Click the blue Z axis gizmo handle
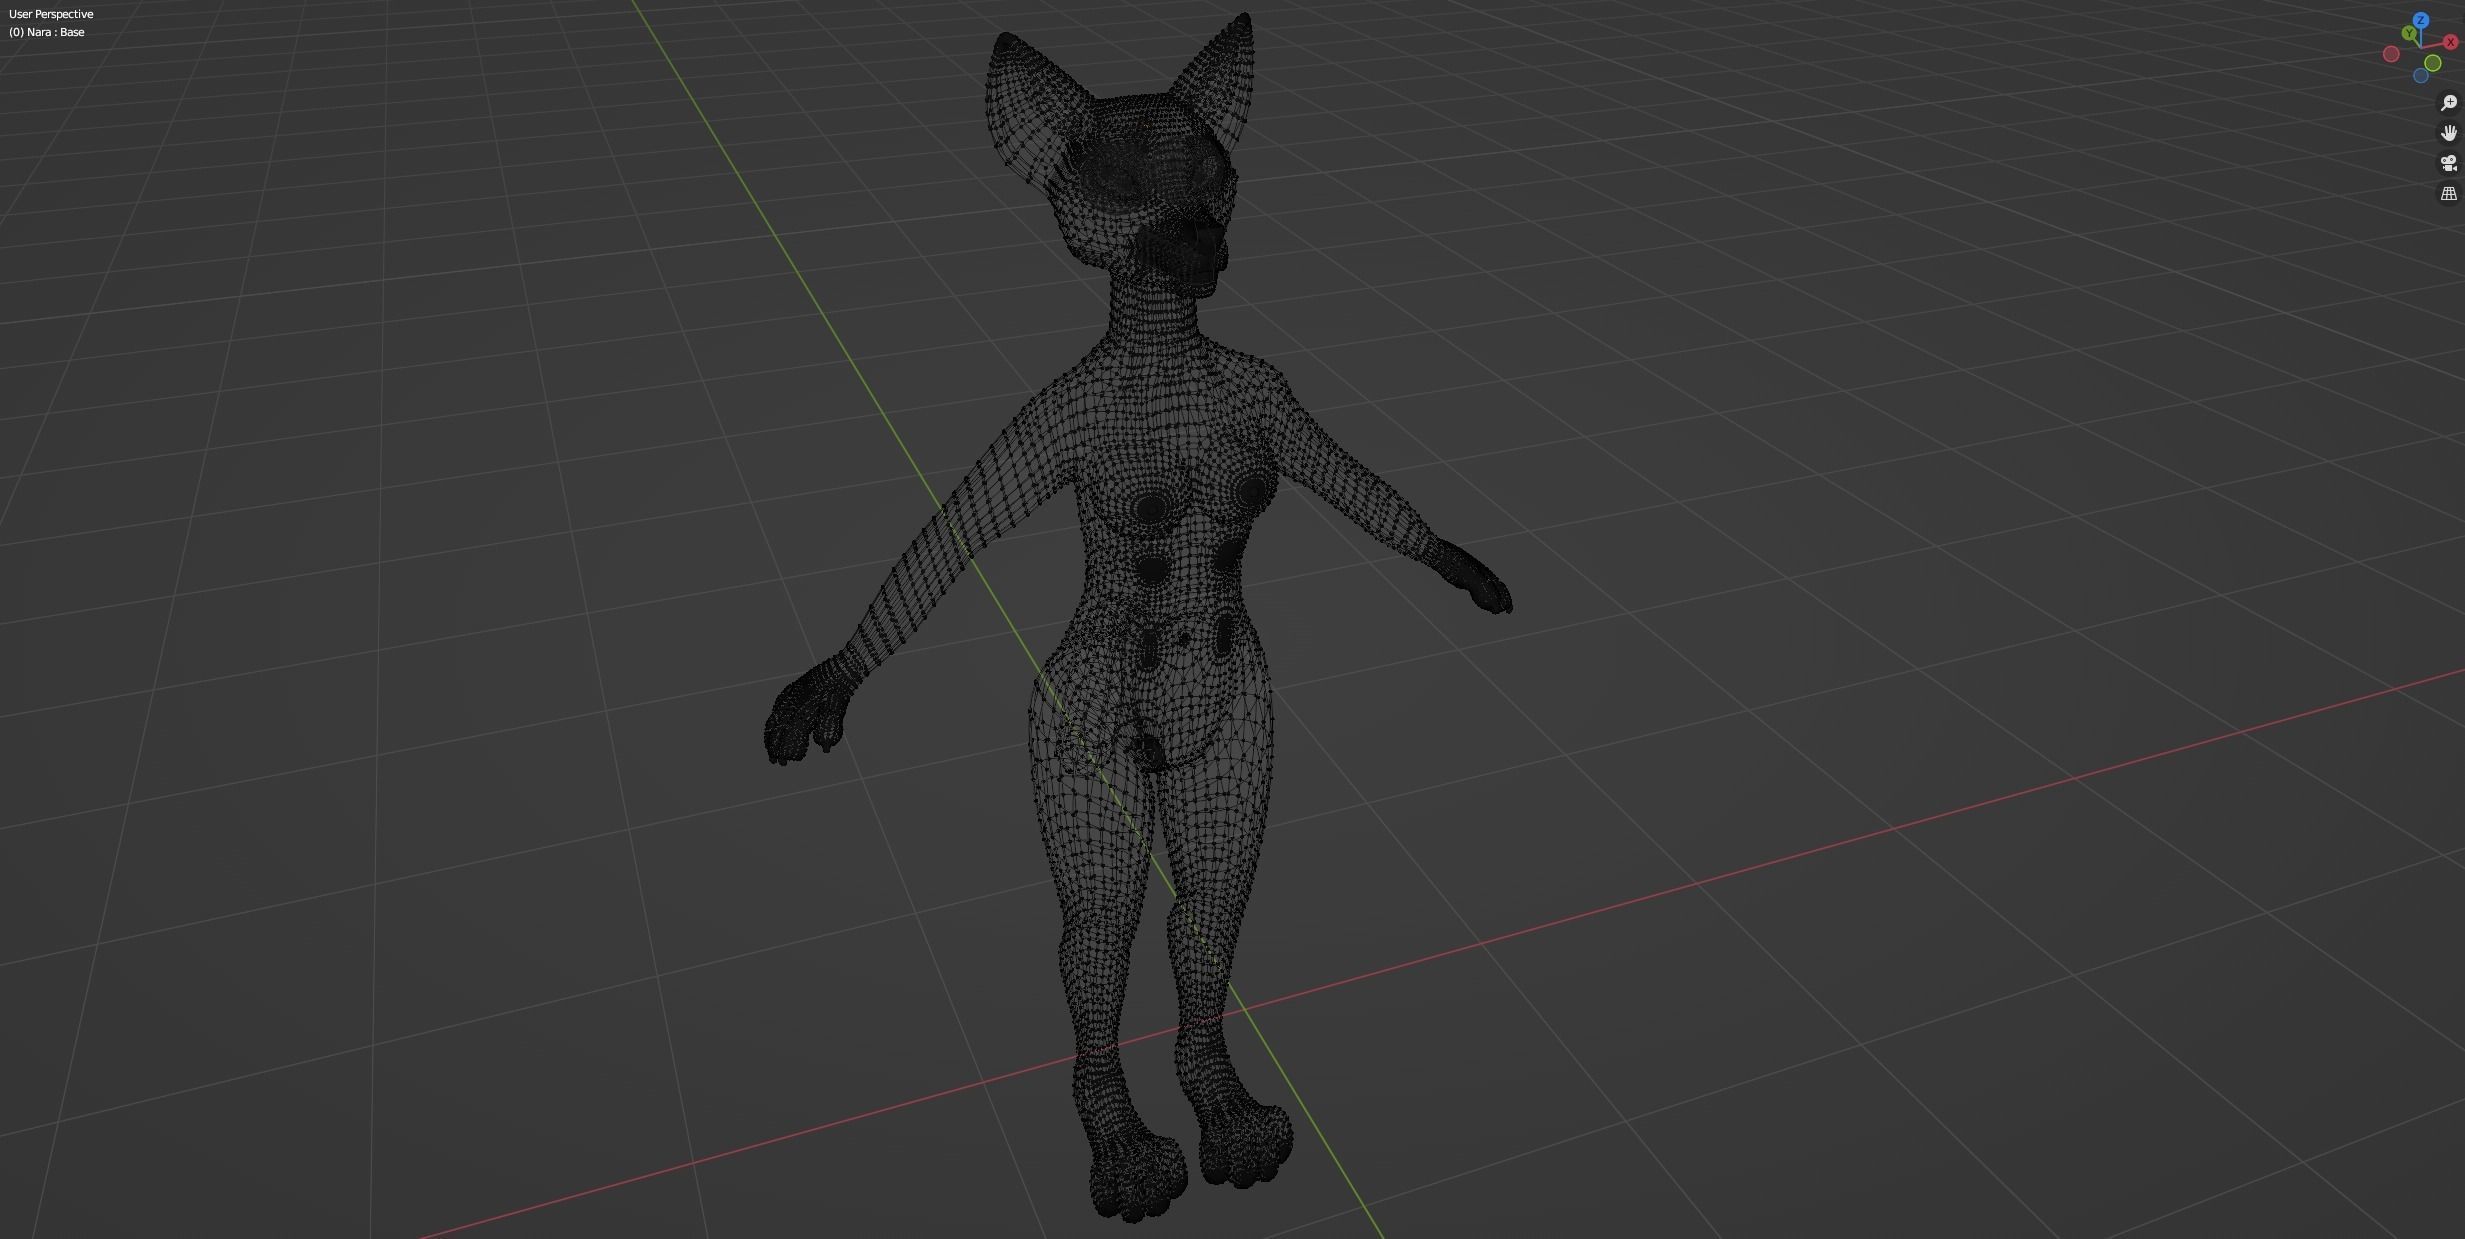 pyautogui.click(x=2421, y=20)
